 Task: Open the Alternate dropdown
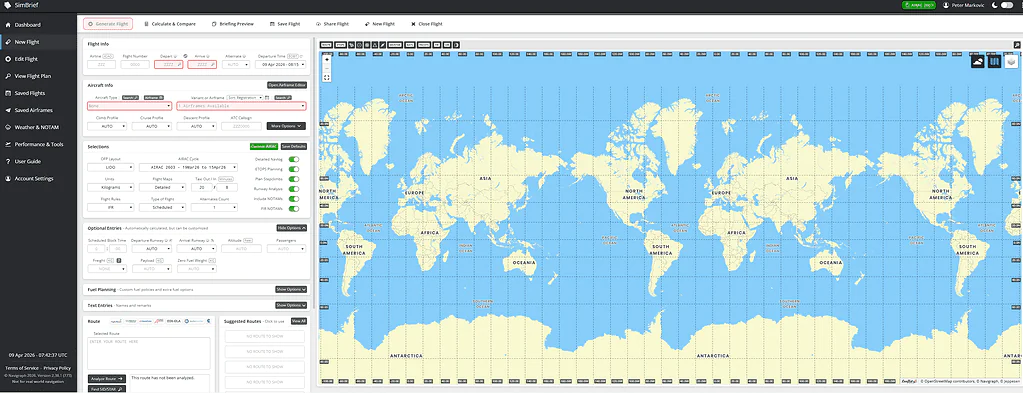pyautogui.click(x=236, y=65)
